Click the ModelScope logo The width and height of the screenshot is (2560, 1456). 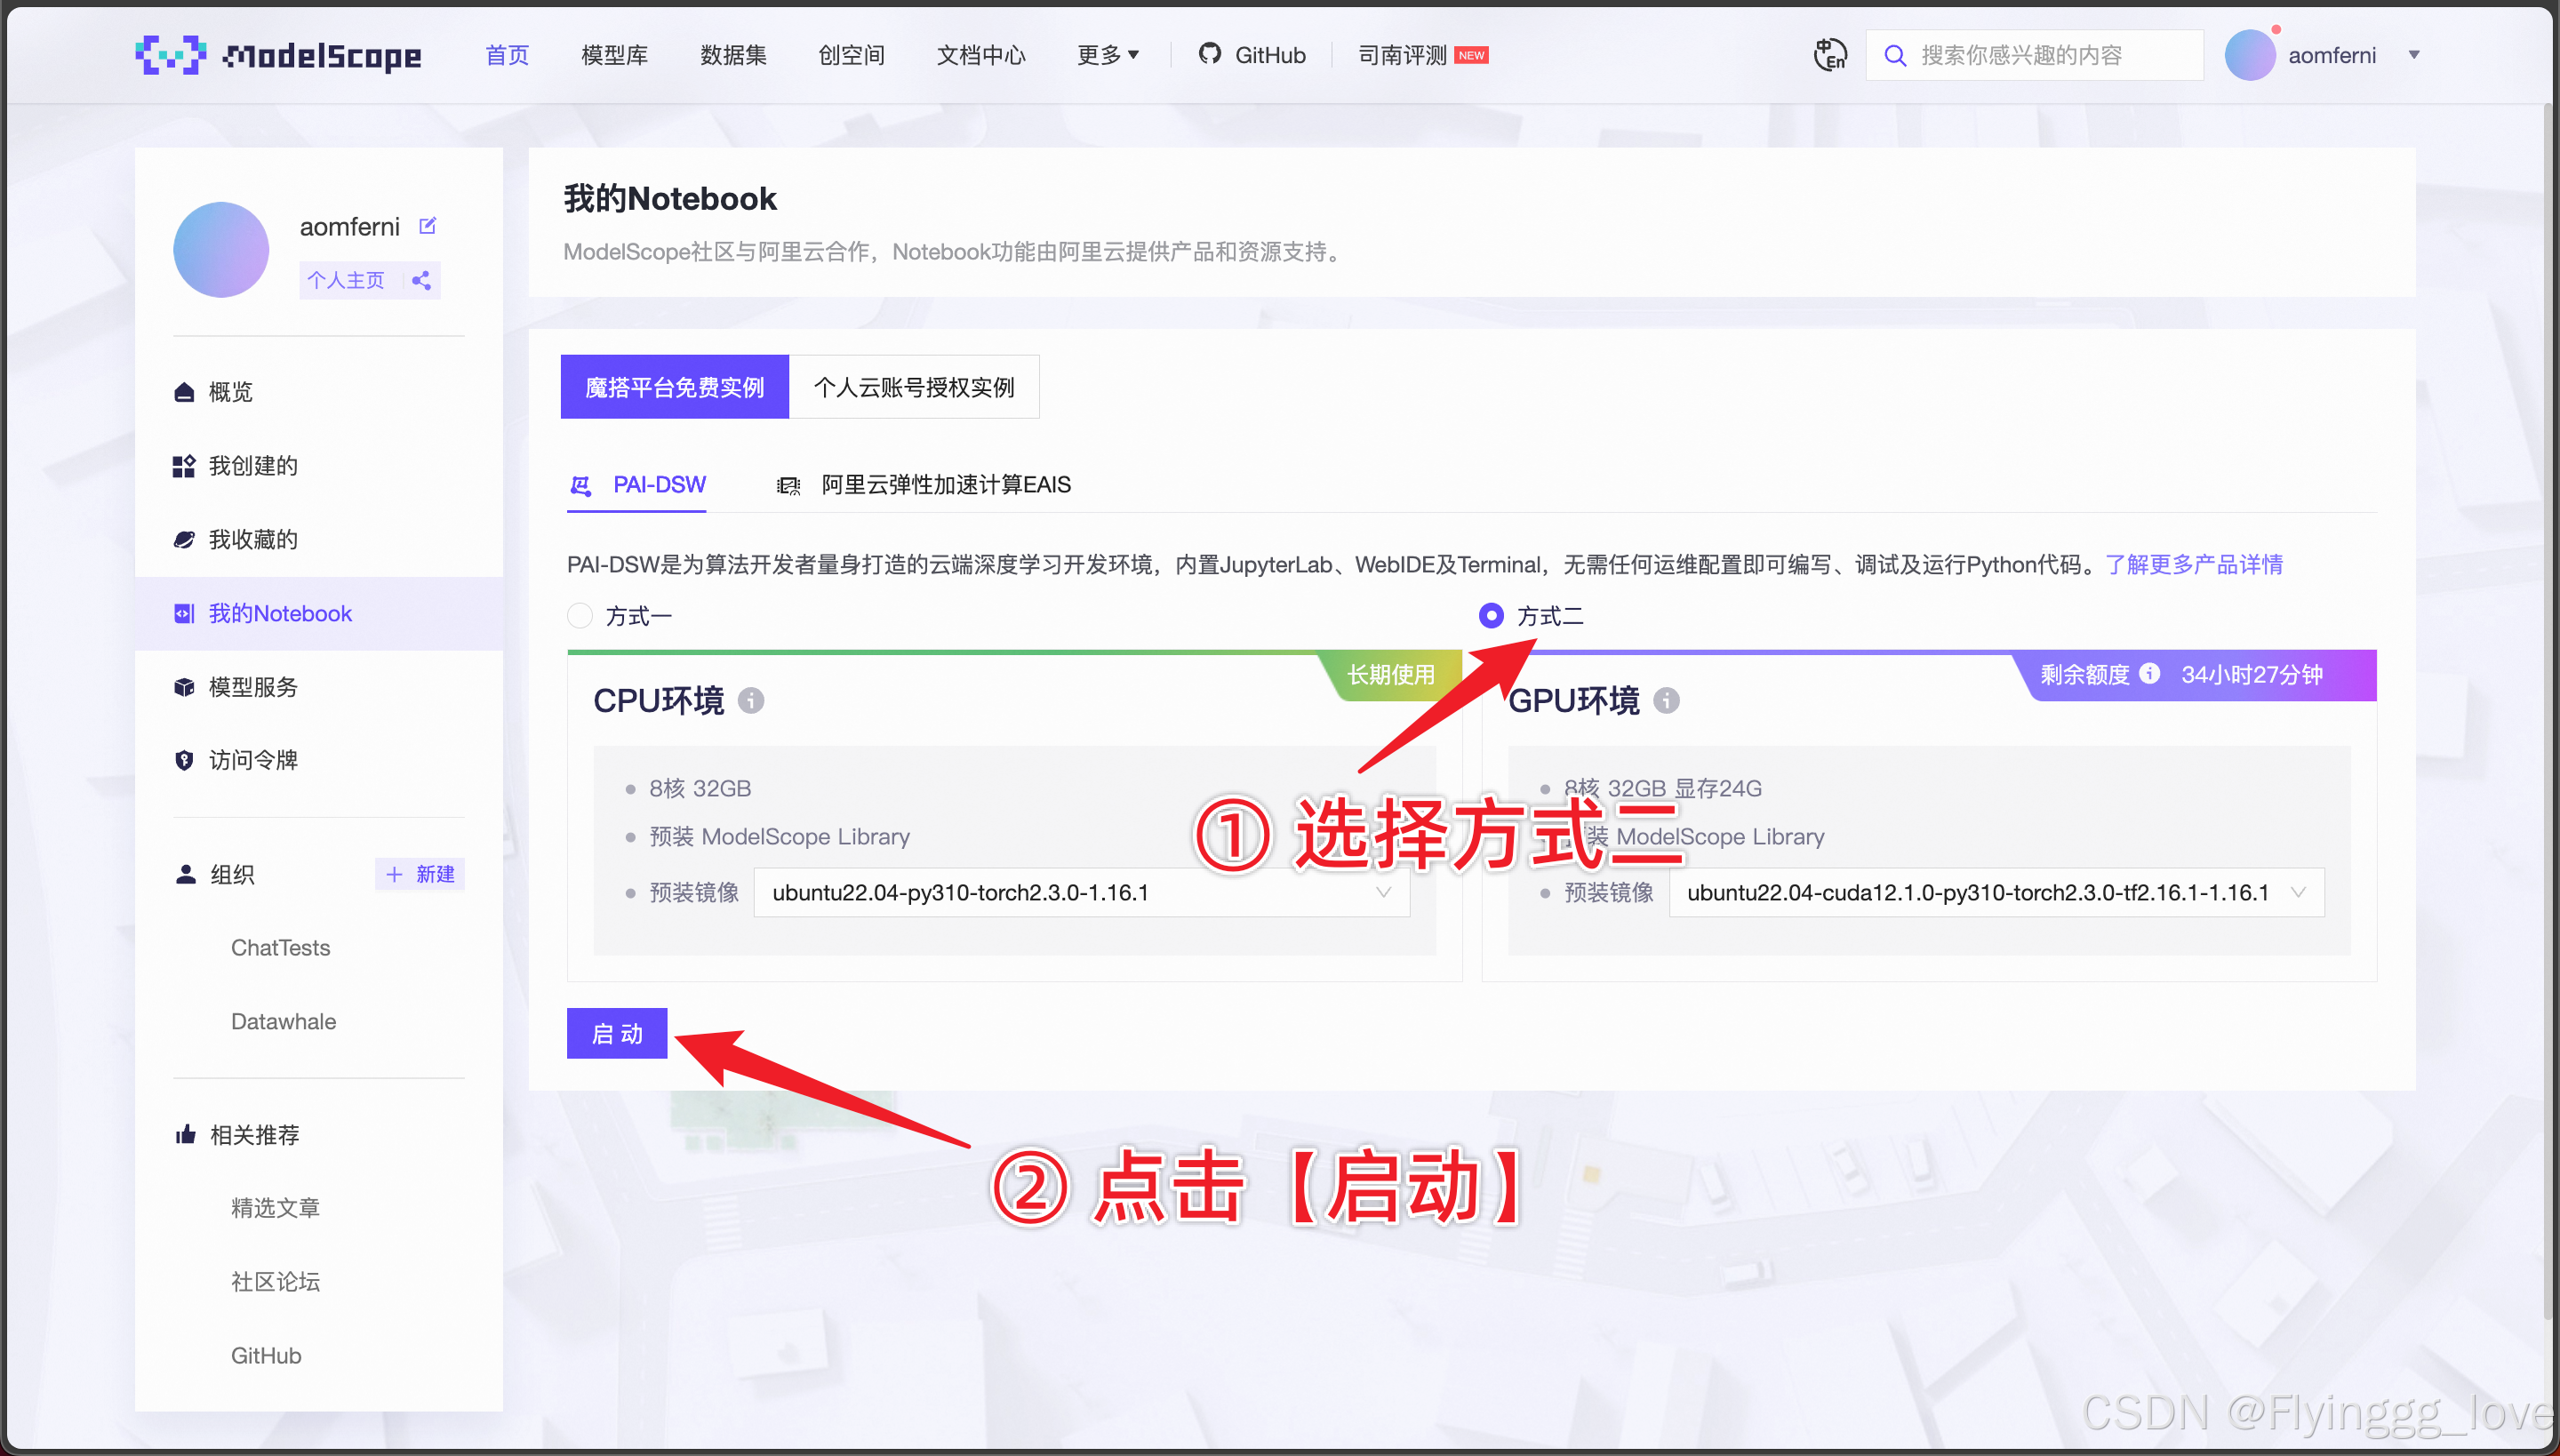pyautogui.click(x=278, y=55)
